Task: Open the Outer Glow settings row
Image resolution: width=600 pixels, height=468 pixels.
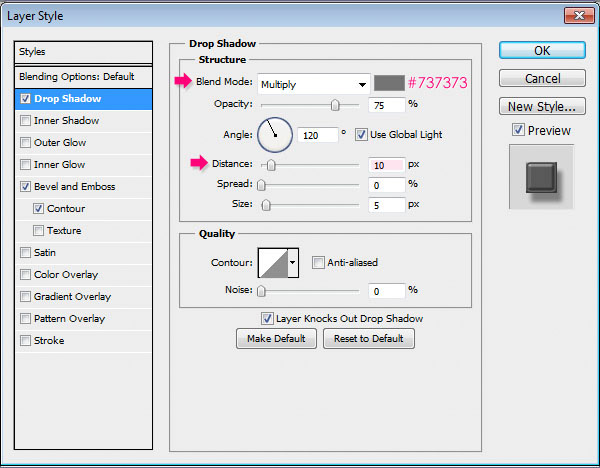Action: pyautogui.click(x=83, y=143)
